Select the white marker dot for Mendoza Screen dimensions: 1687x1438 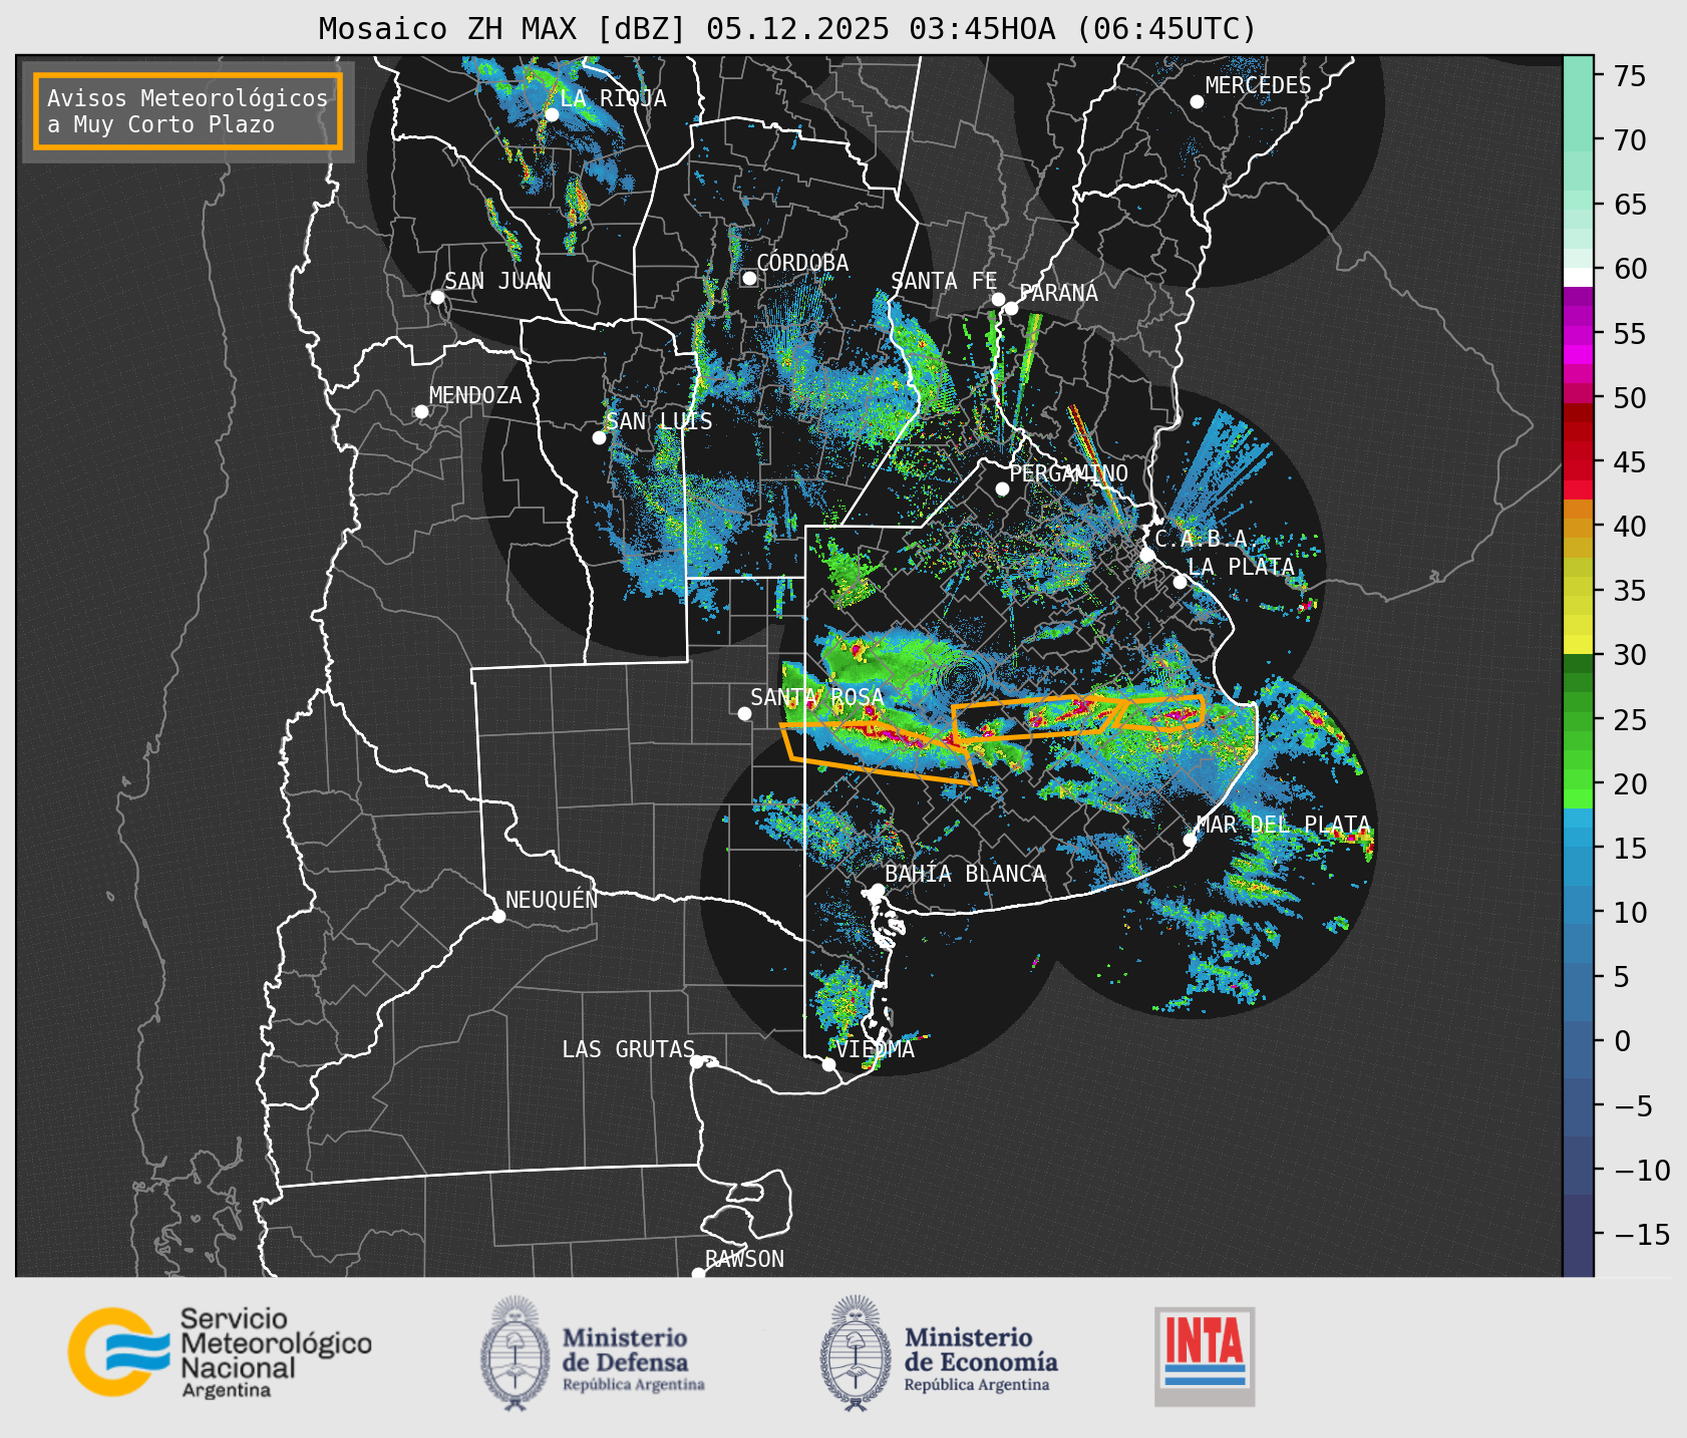(421, 412)
